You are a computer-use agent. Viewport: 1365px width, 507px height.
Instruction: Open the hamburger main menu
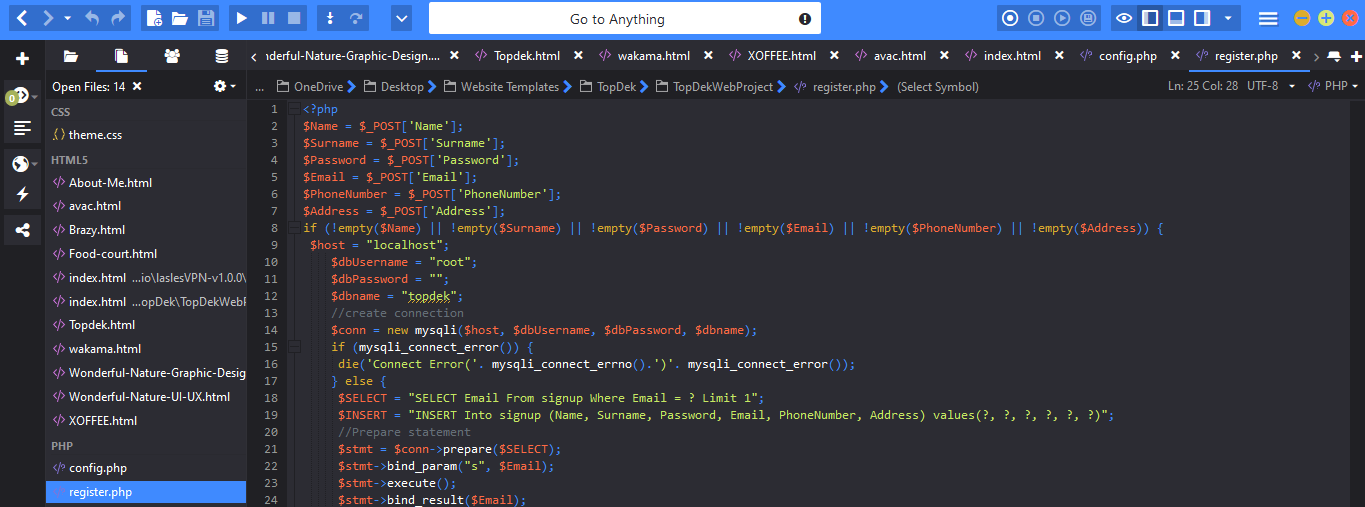tap(1267, 18)
